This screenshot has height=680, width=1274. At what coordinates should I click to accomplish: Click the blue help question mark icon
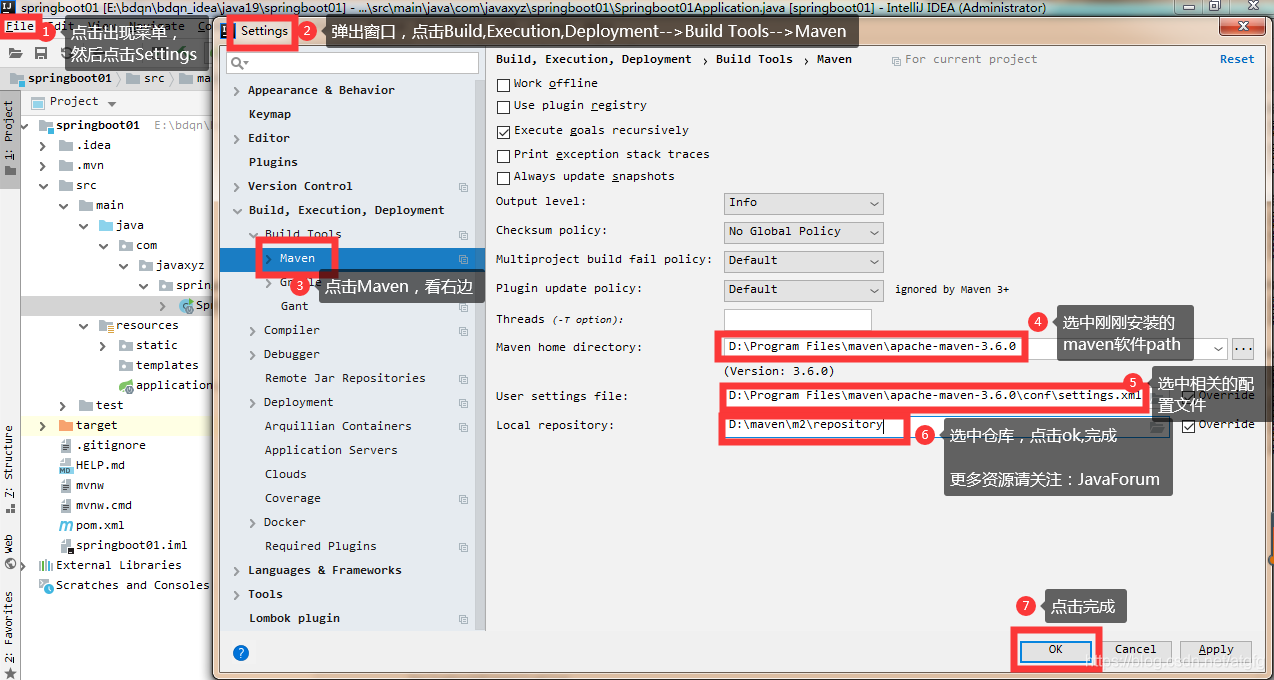[x=240, y=652]
